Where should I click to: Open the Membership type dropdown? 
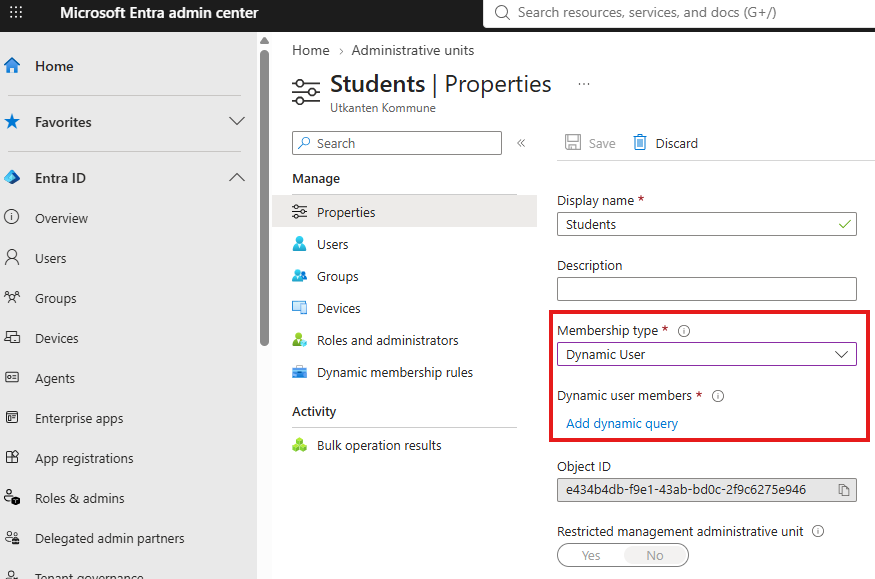coord(706,354)
